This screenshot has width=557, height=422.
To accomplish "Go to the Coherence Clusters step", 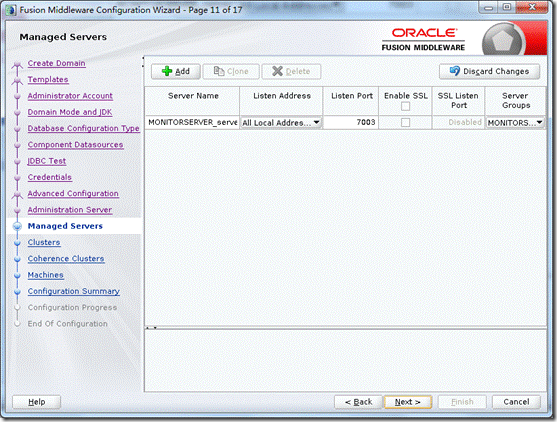I will click(x=66, y=259).
